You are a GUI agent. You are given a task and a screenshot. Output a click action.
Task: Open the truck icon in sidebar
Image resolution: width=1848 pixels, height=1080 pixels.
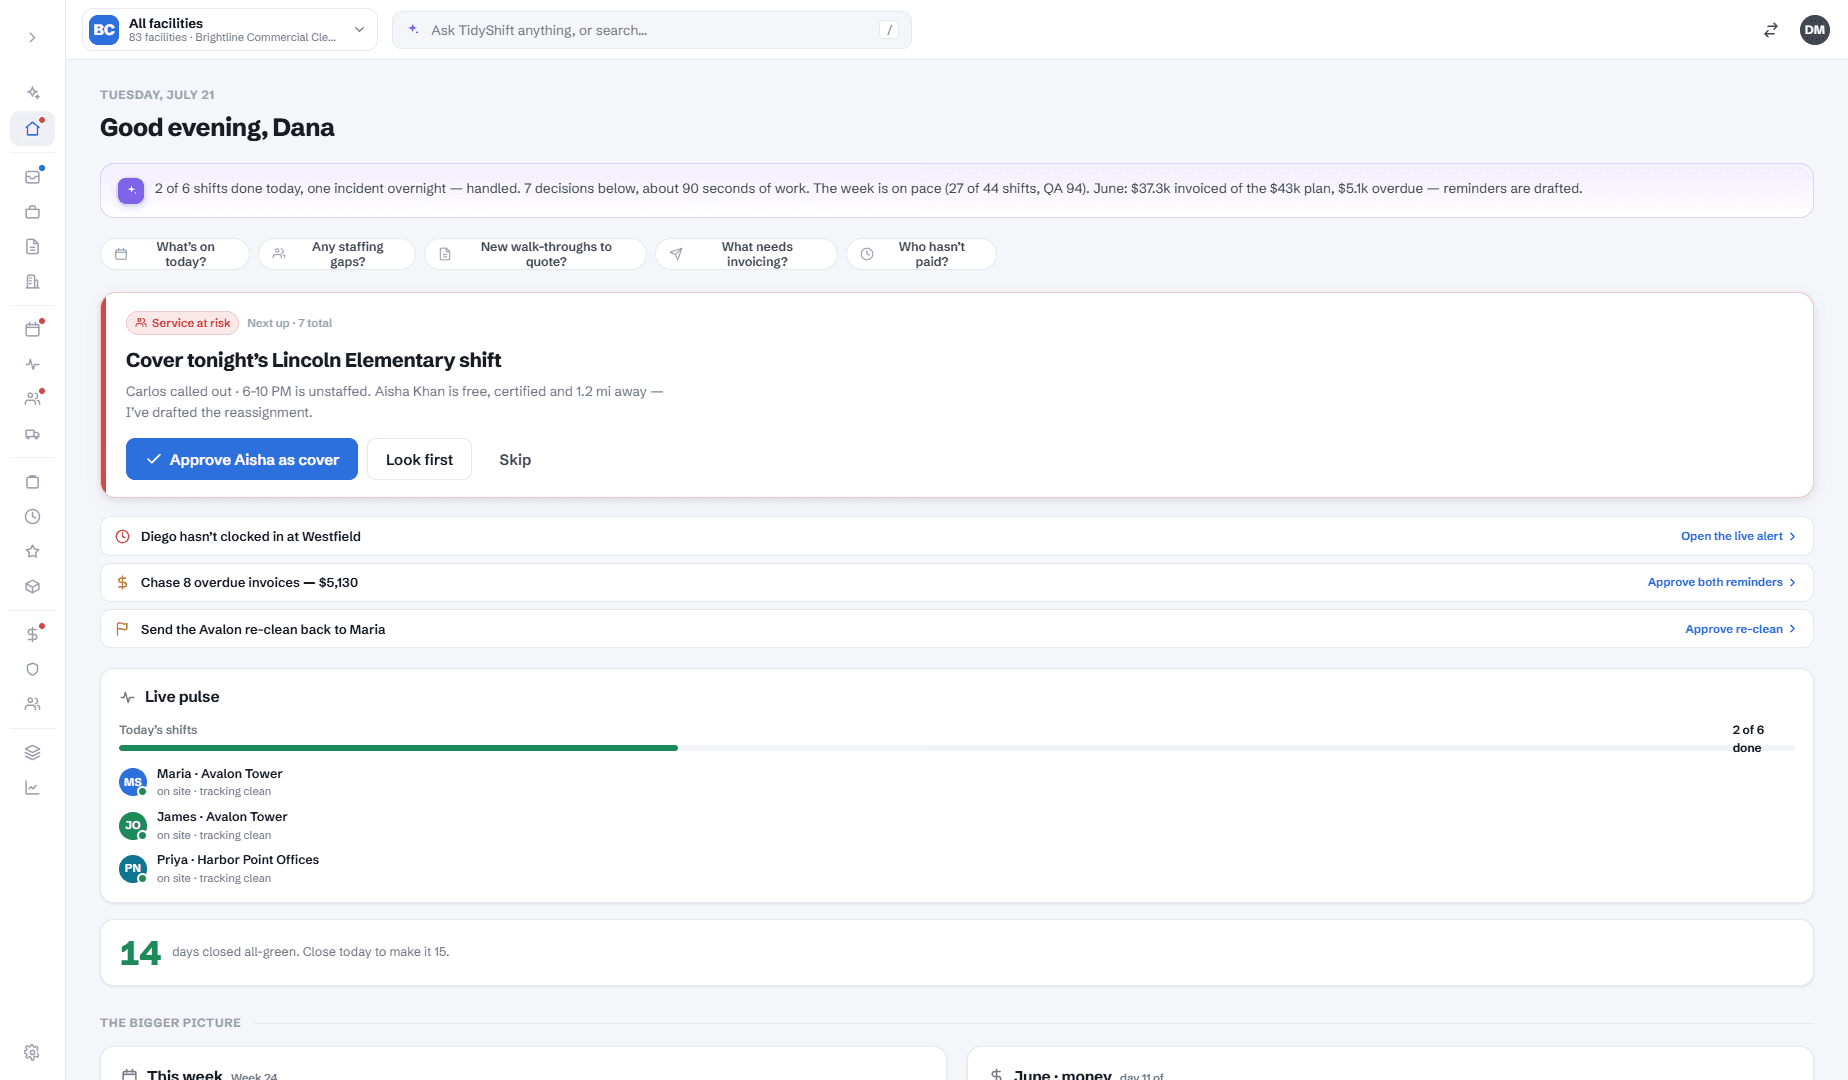coord(32,434)
